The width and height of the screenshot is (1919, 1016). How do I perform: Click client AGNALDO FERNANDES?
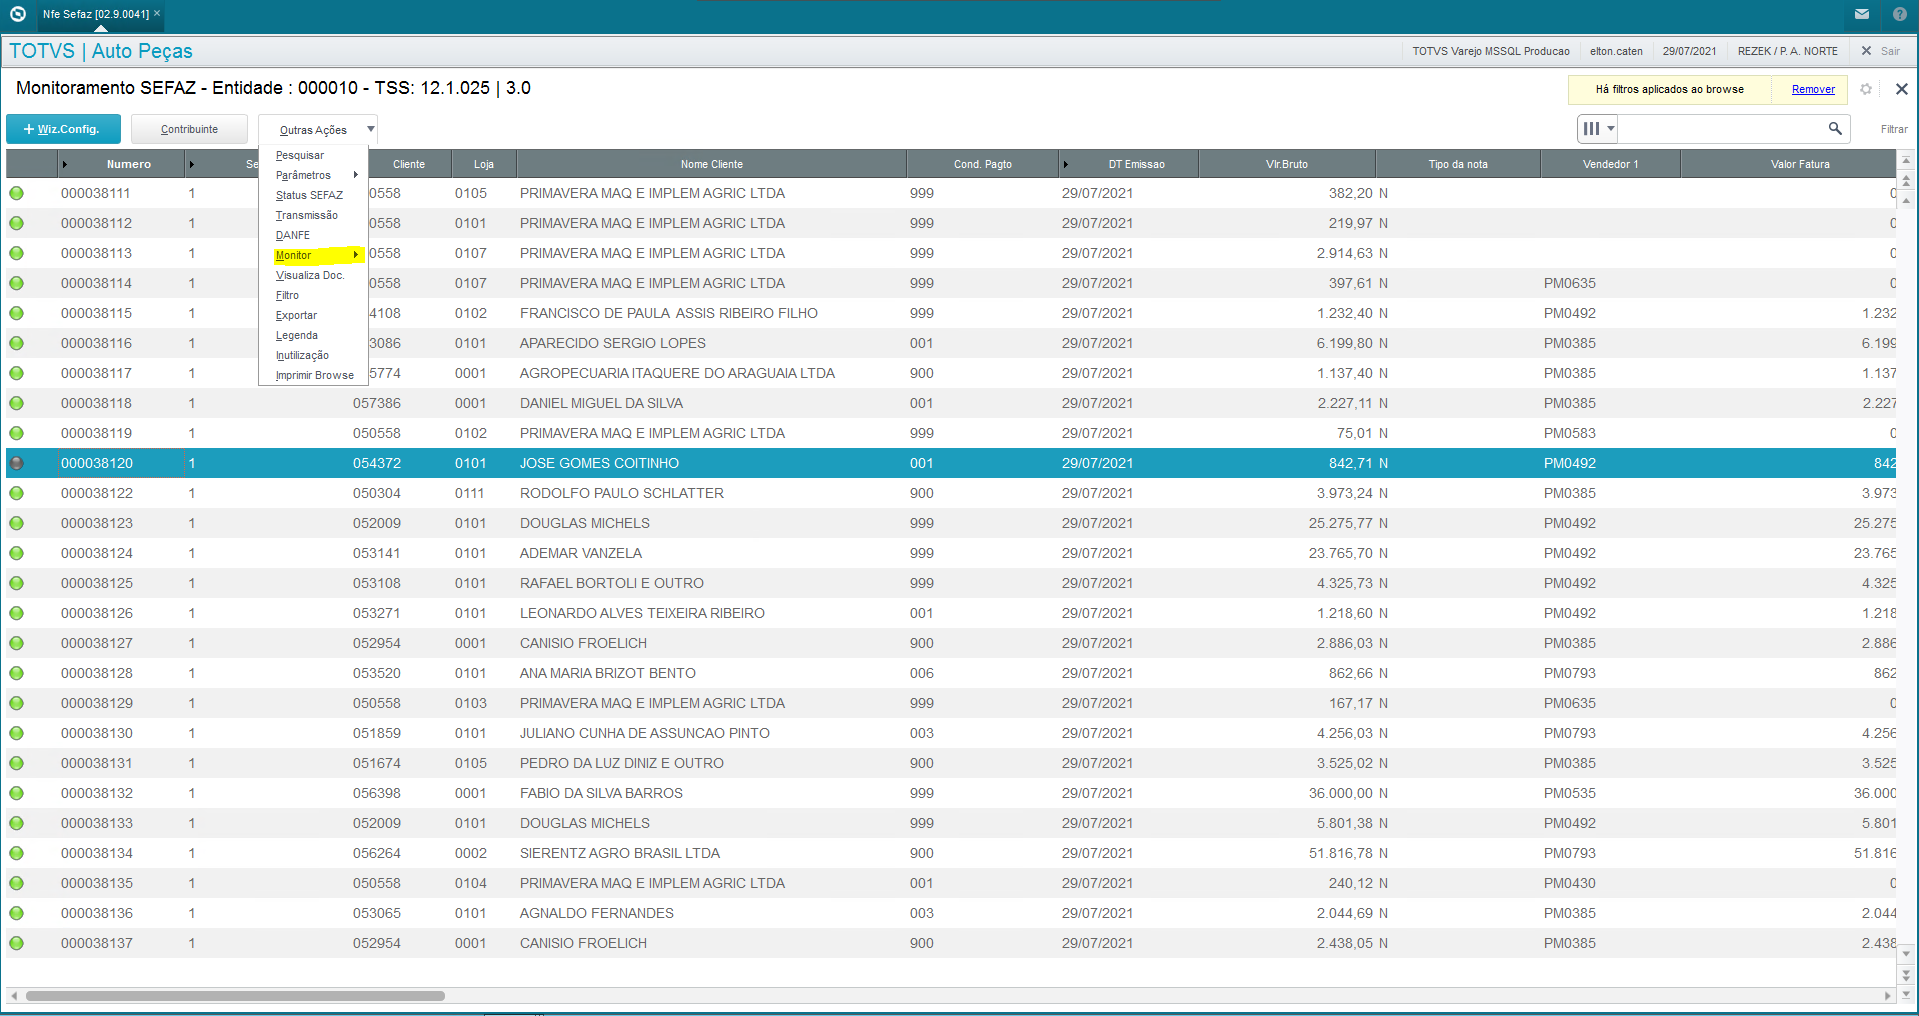pos(597,913)
